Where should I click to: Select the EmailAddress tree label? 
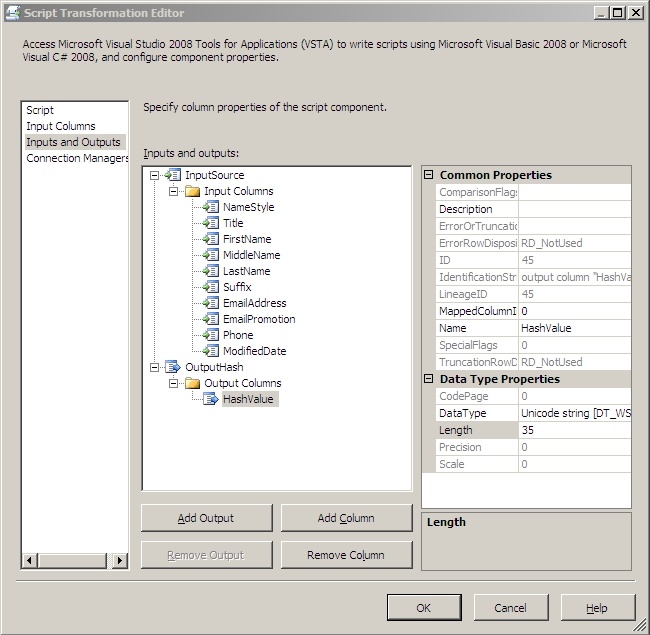coord(255,303)
